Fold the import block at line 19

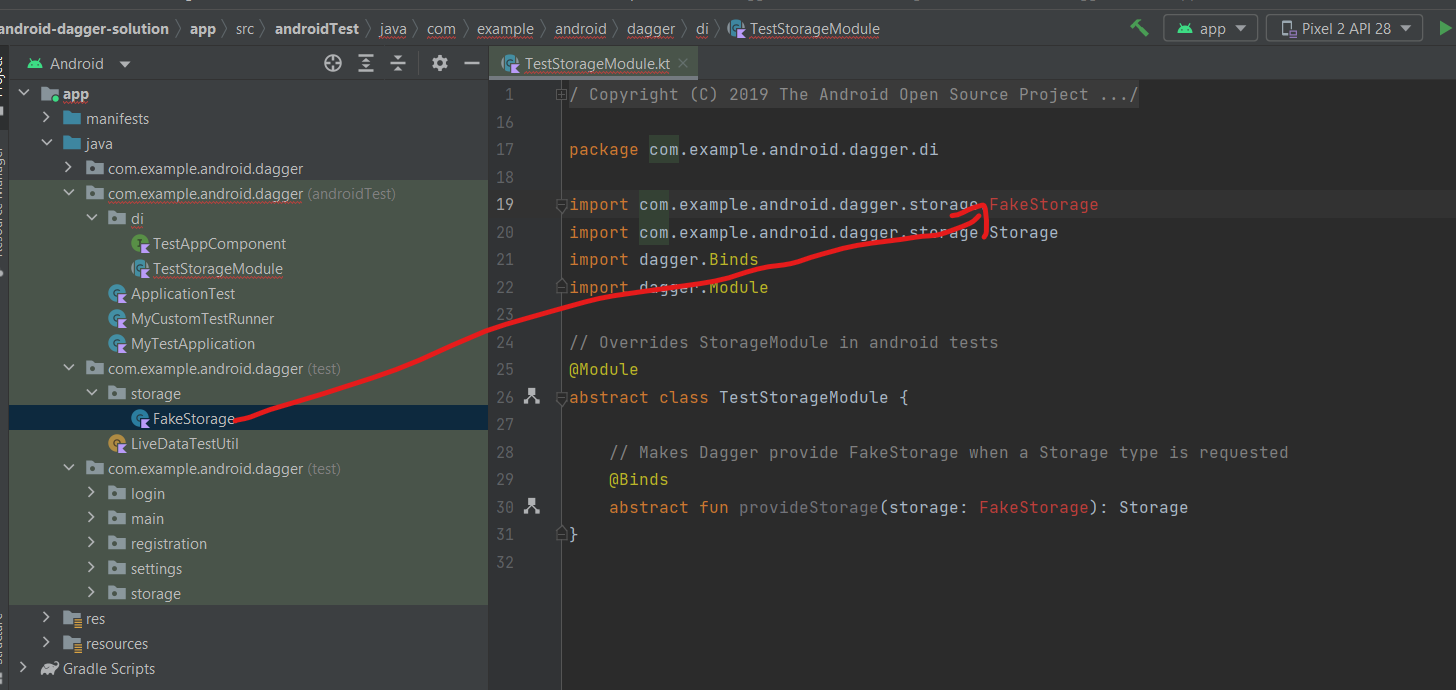coord(561,205)
